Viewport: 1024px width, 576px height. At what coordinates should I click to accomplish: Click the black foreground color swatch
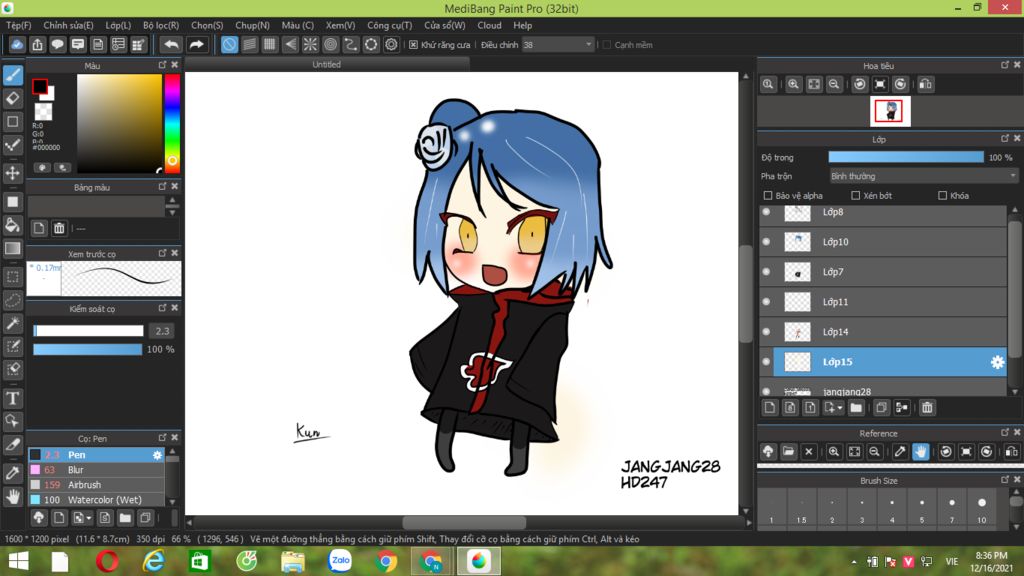[40, 86]
